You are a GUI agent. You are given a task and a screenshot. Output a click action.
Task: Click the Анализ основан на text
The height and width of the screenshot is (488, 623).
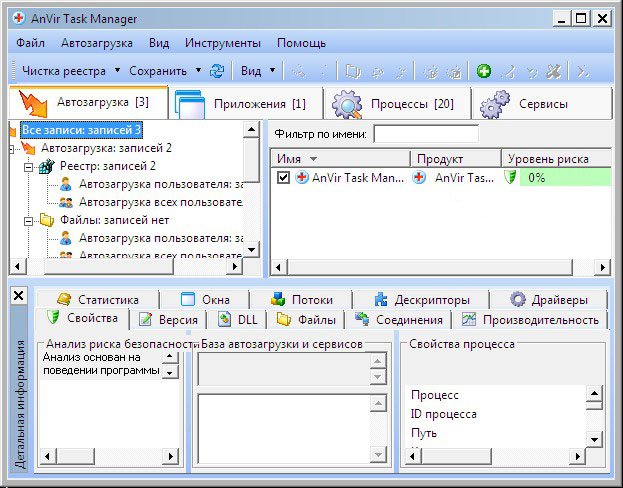point(91,357)
